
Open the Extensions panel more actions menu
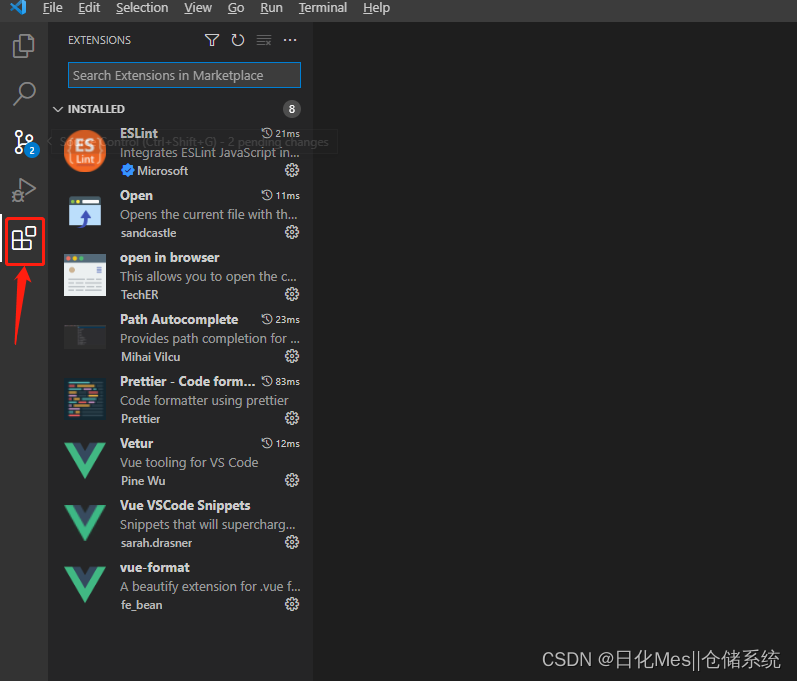pos(290,40)
